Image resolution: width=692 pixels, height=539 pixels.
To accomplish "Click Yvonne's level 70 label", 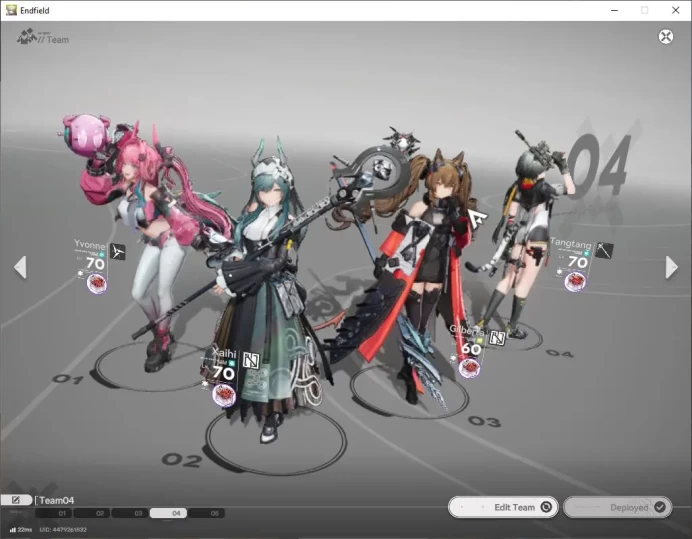I will pos(95,264).
